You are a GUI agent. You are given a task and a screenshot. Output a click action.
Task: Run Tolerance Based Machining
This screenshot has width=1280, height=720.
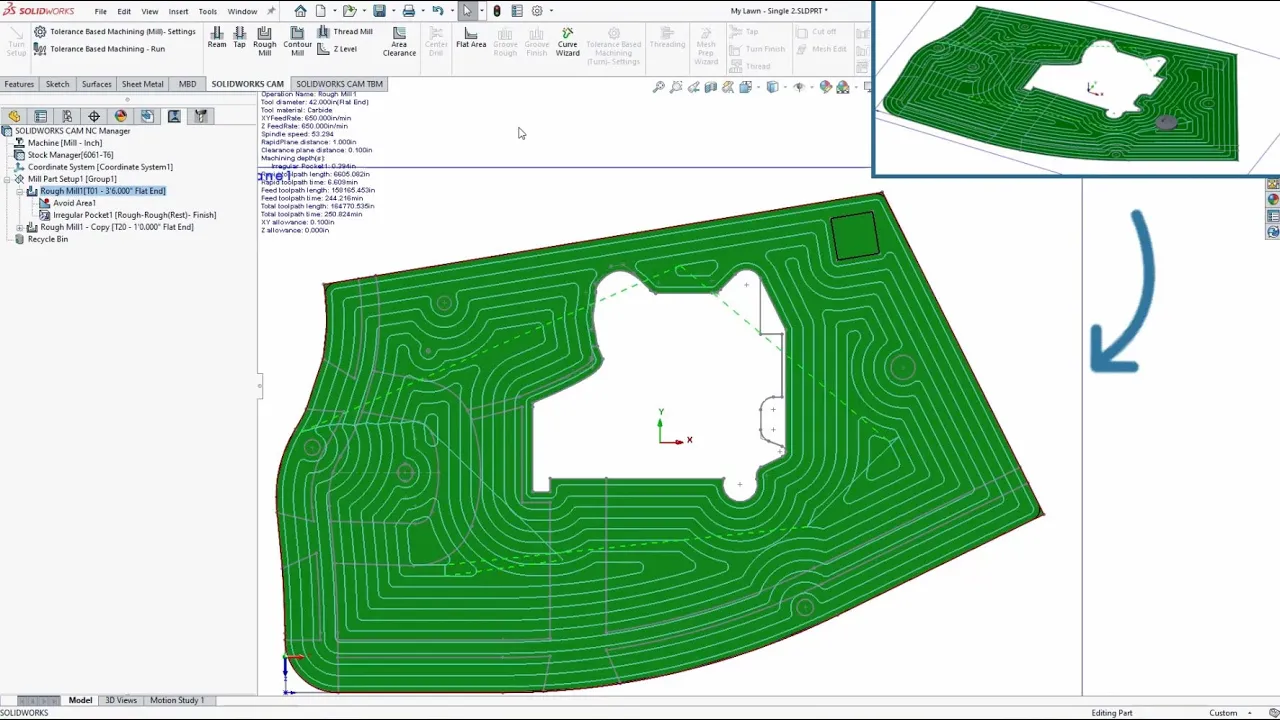coord(99,48)
